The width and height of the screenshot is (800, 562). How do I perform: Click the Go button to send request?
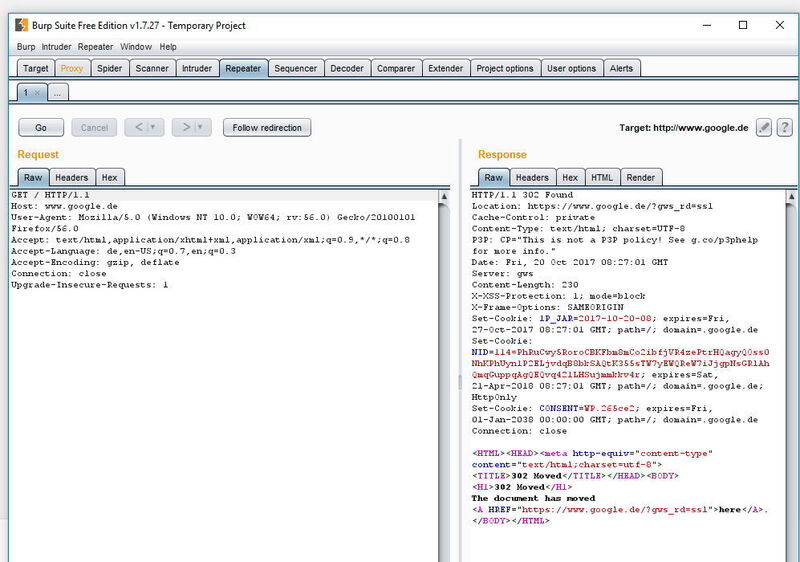[41, 127]
